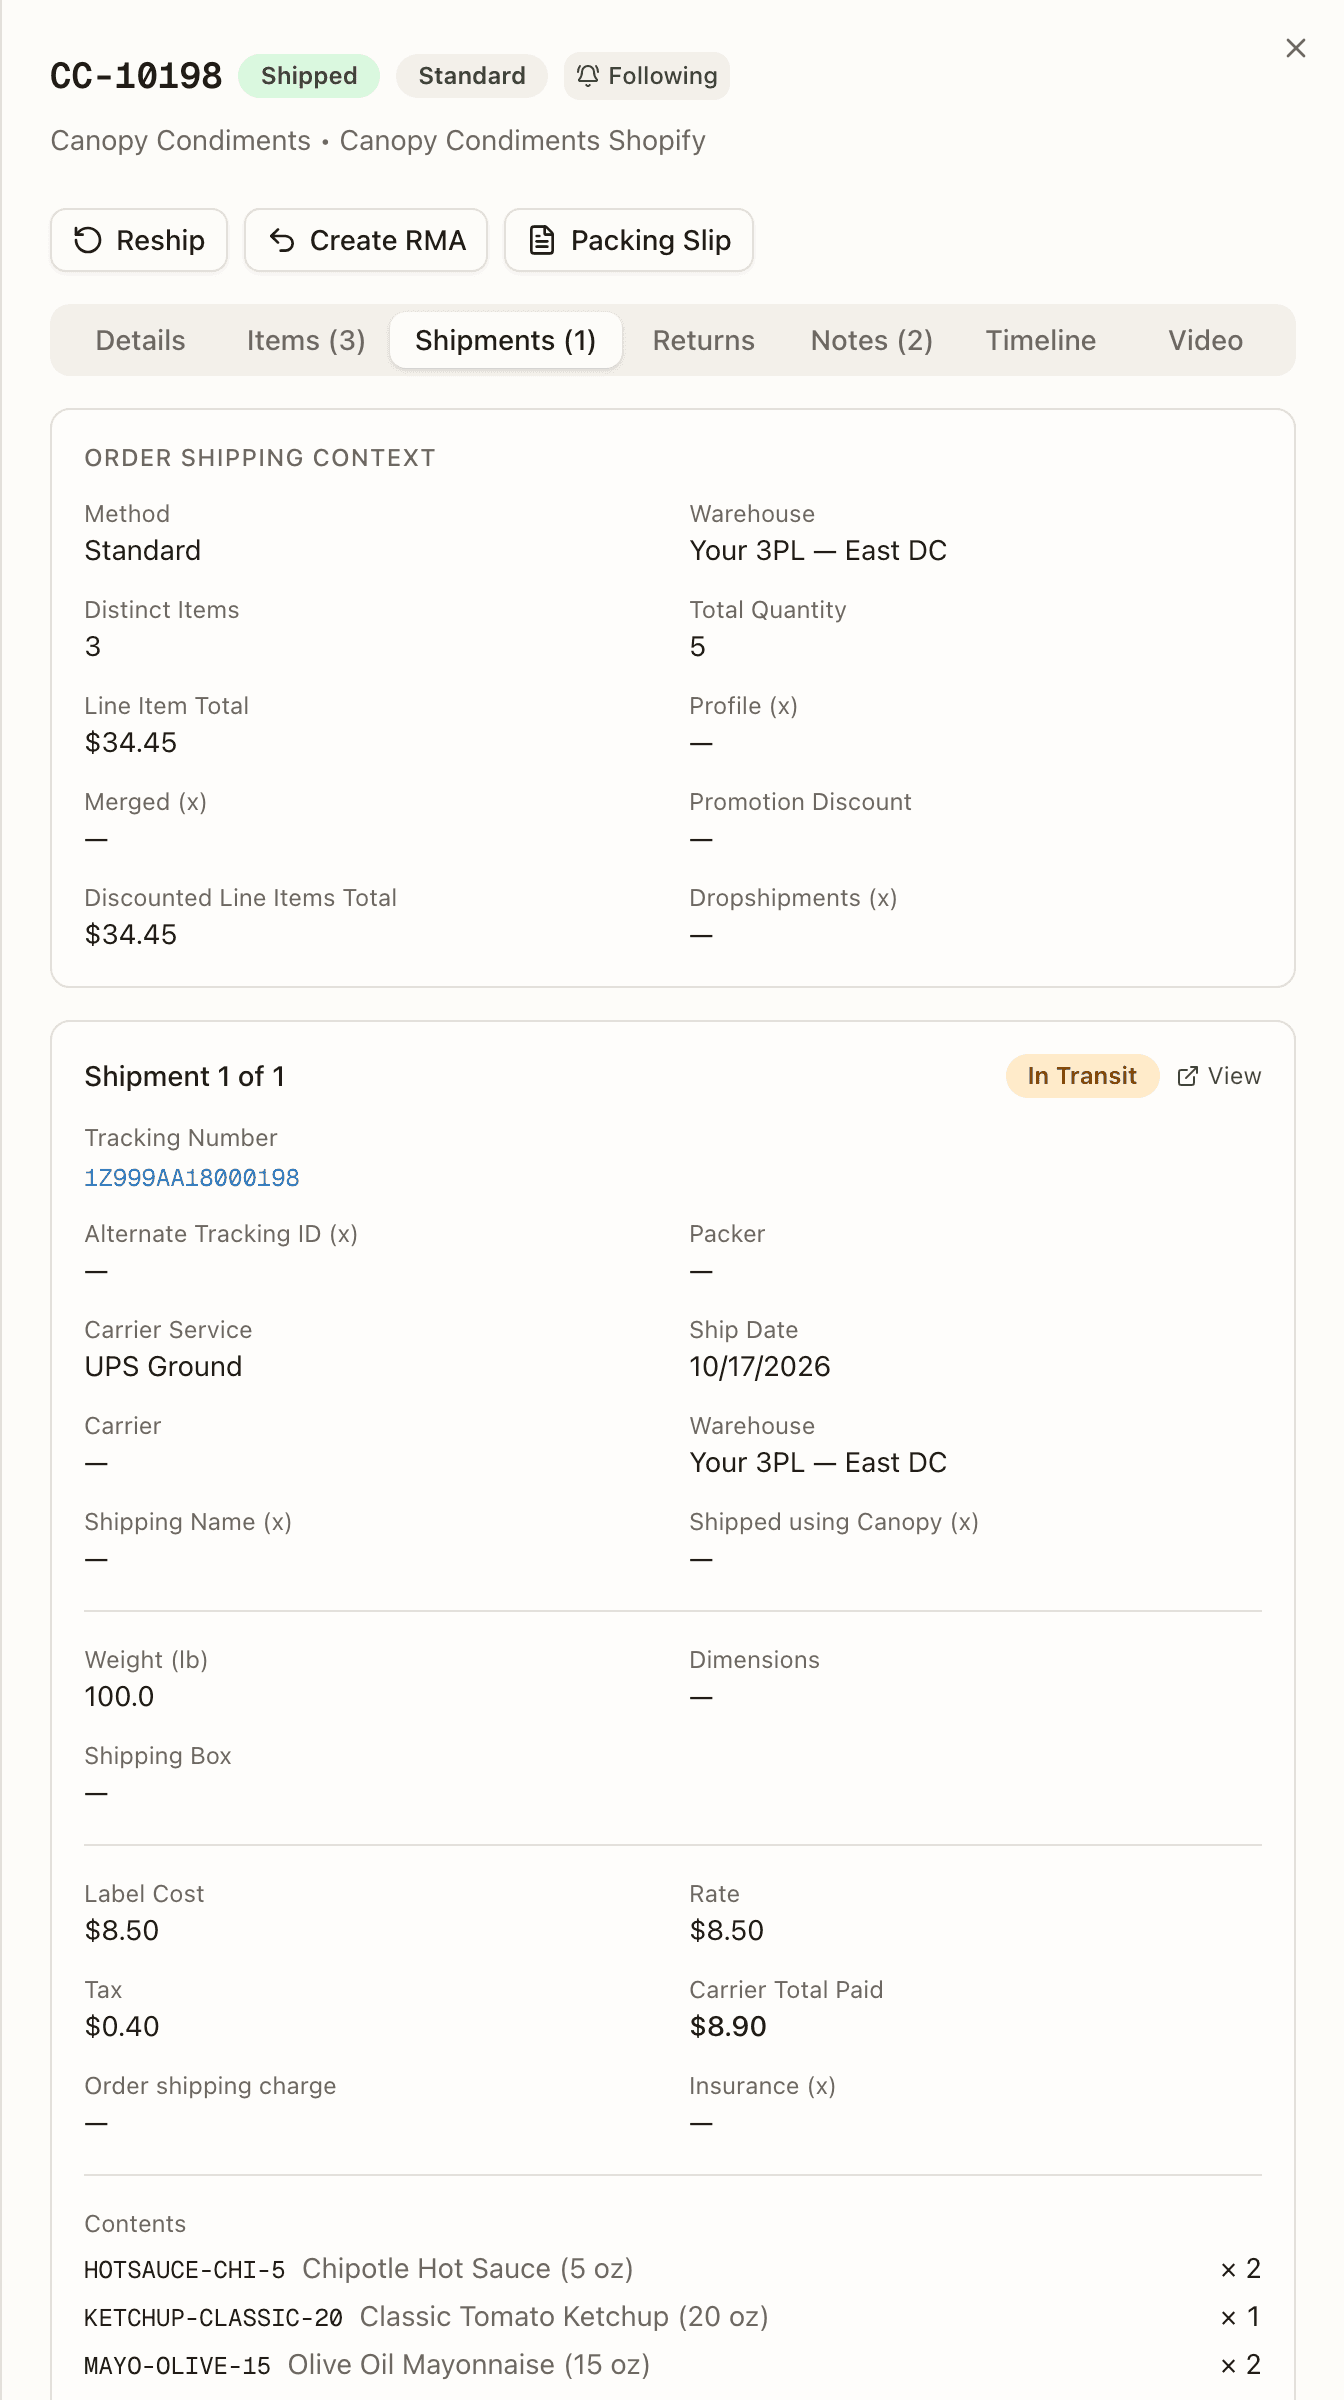Open the Returns tab
This screenshot has height=2400, width=1344.
pos(703,340)
